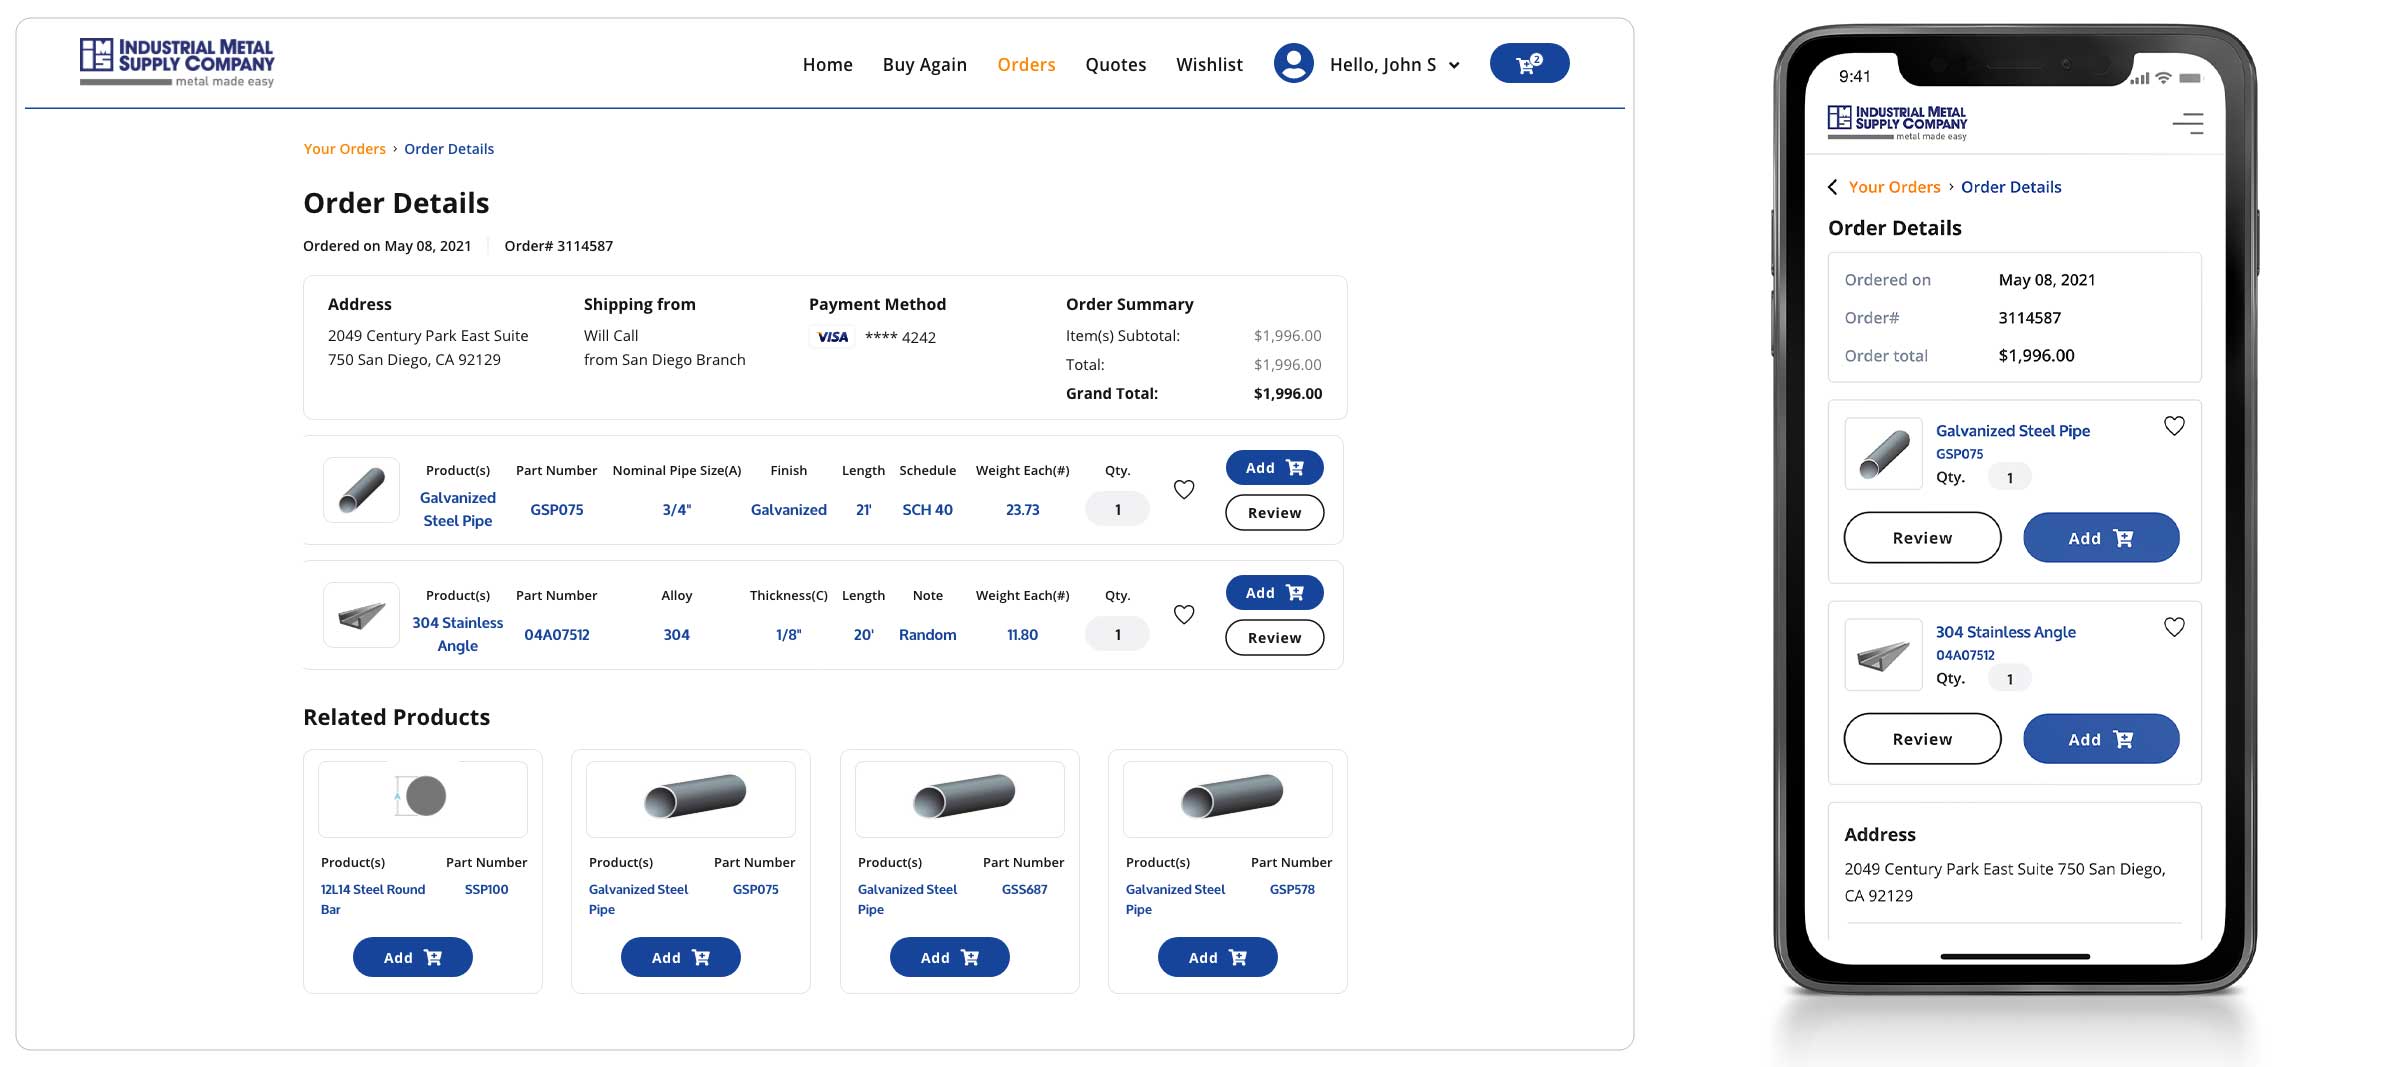The image size is (2400, 1067).
Task: Add related product GSS687 to cart
Action: coord(949,956)
